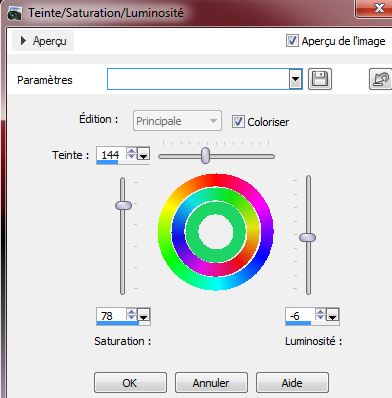This screenshot has width=392, height=398.
Task: Increase the Luminosité value with the up arrow
Action: point(320,311)
